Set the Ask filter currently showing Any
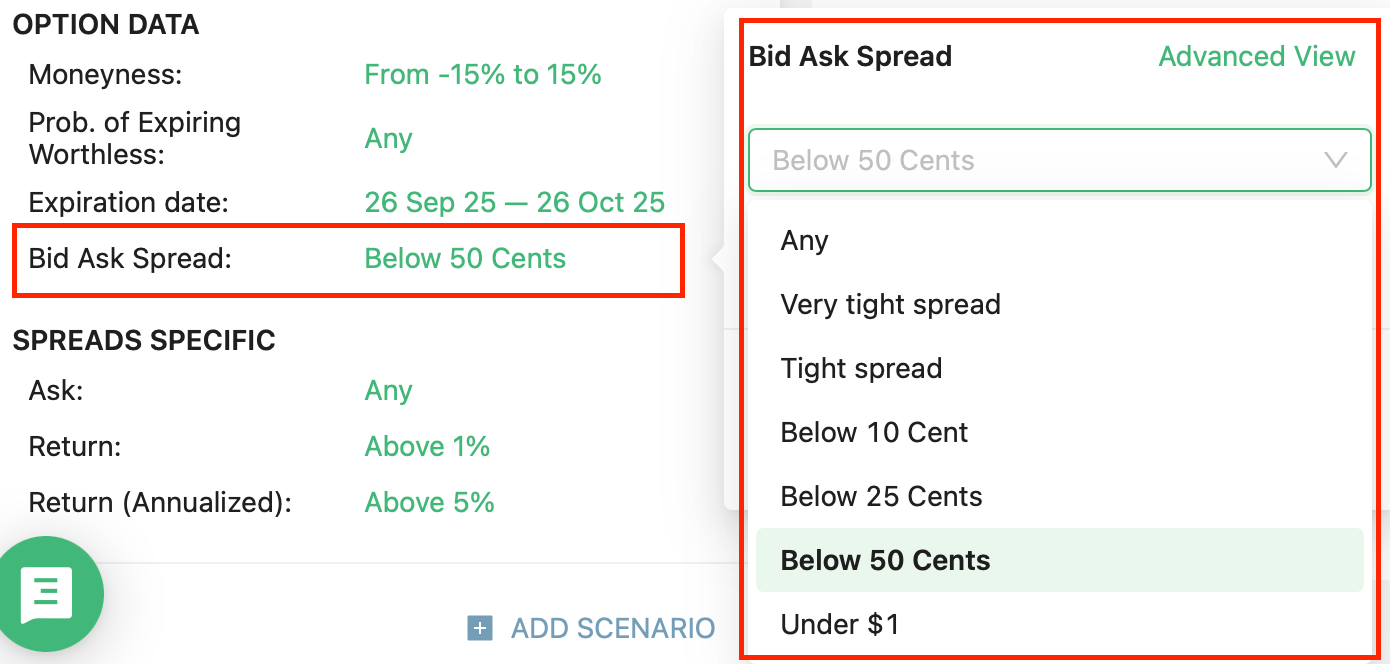Viewport: 1390px width, 664px height. pos(388,390)
